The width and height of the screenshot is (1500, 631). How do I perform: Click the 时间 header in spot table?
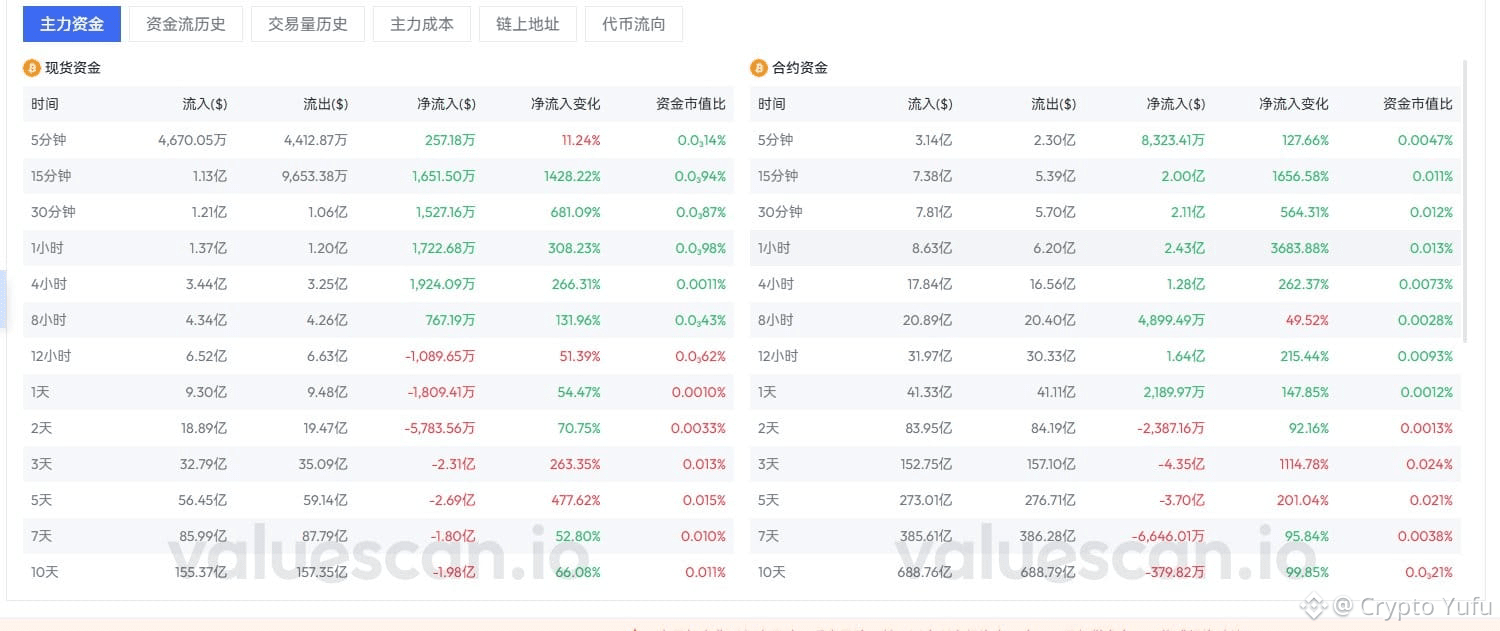pyautogui.click(x=45, y=104)
